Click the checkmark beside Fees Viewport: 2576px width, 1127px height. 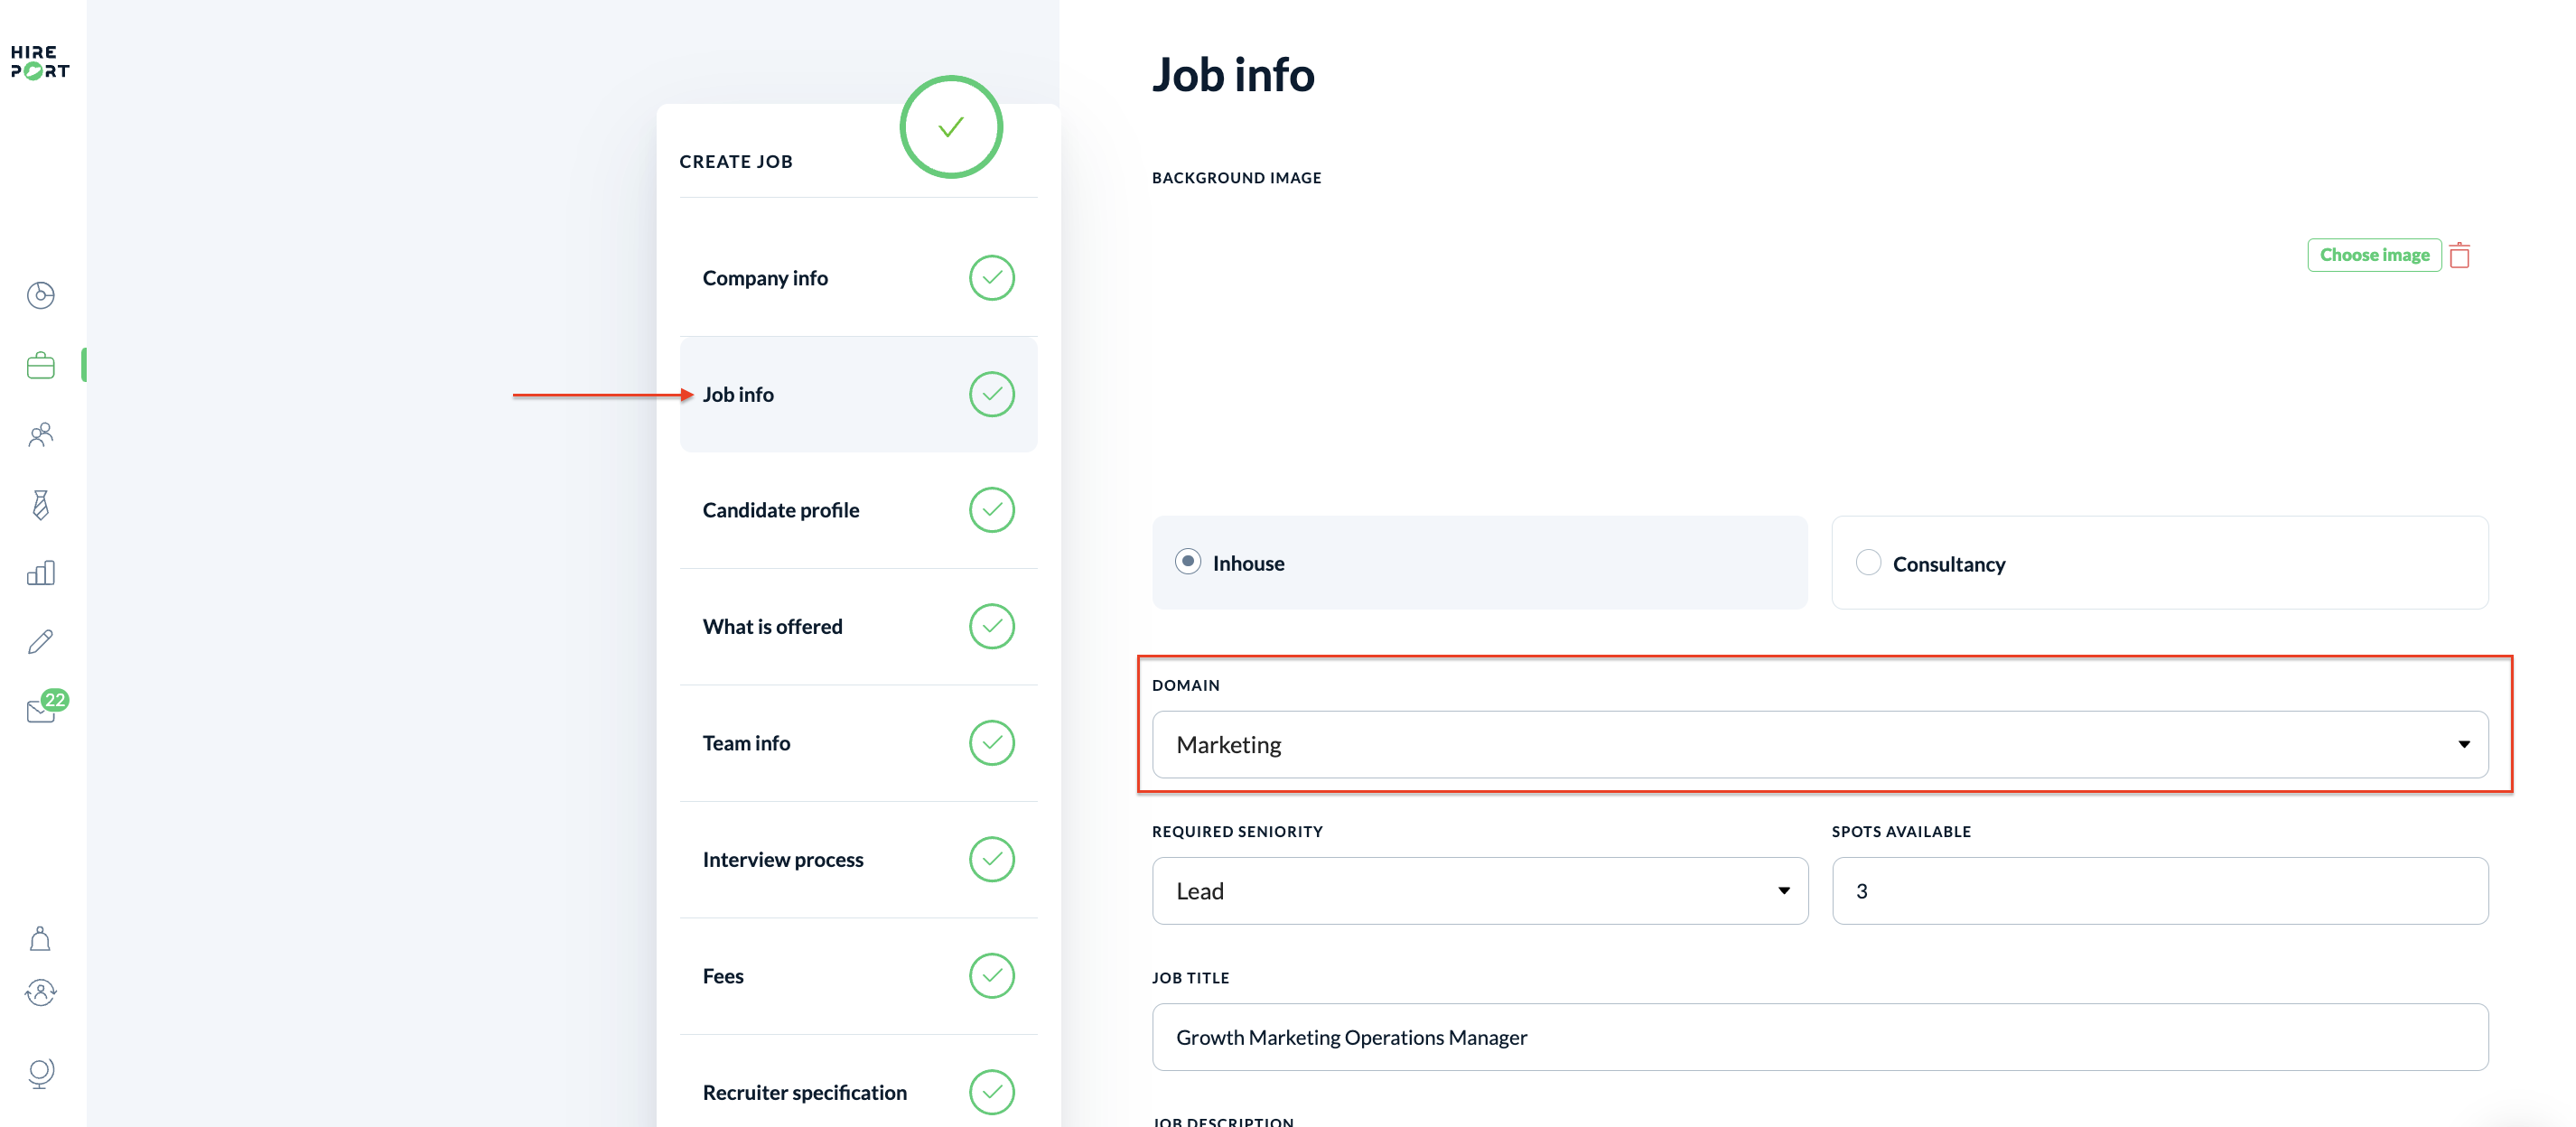[991, 976]
